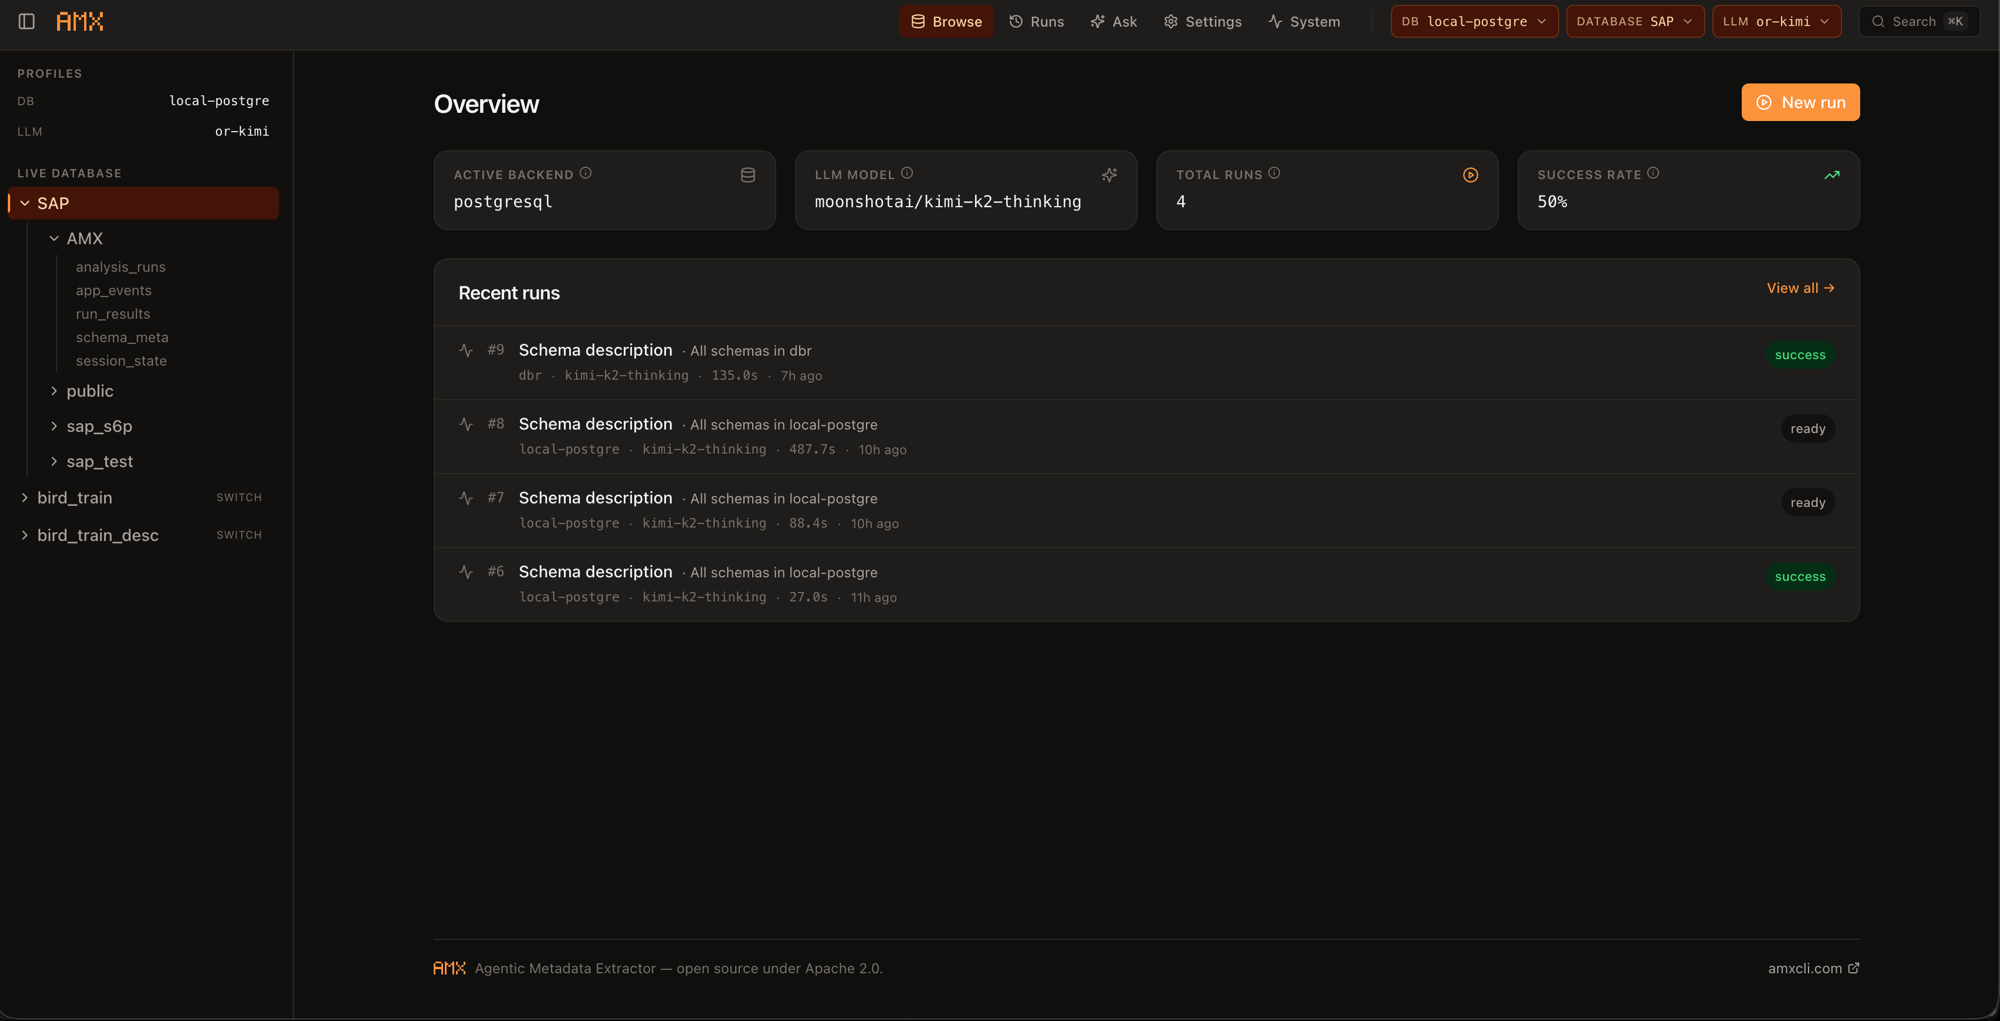The width and height of the screenshot is (2000, 1021).
Task: Open the LLM or-kimi dropdown
Action: 1776,21
